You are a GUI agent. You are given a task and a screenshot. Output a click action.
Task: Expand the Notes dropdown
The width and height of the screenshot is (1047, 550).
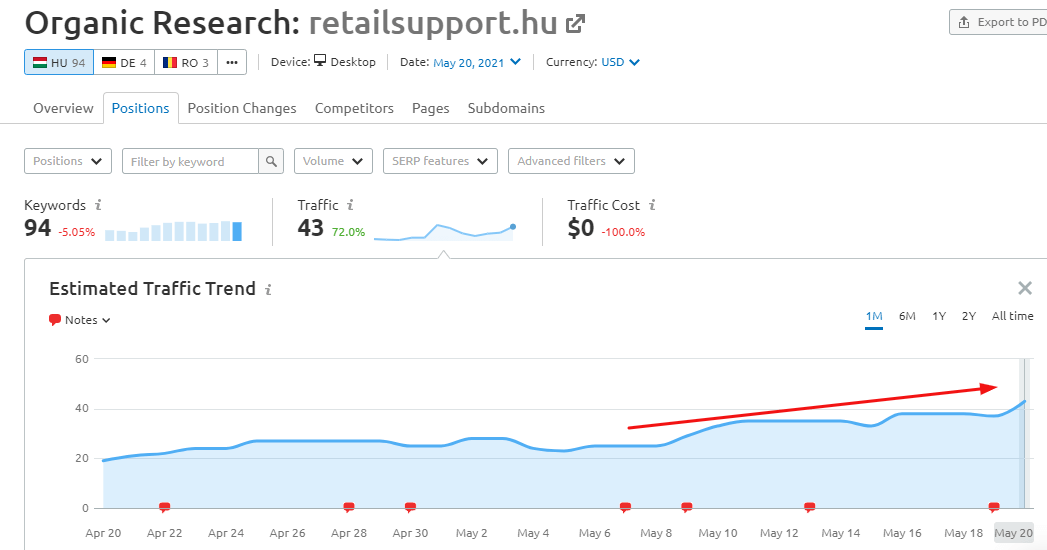point(80,320)
